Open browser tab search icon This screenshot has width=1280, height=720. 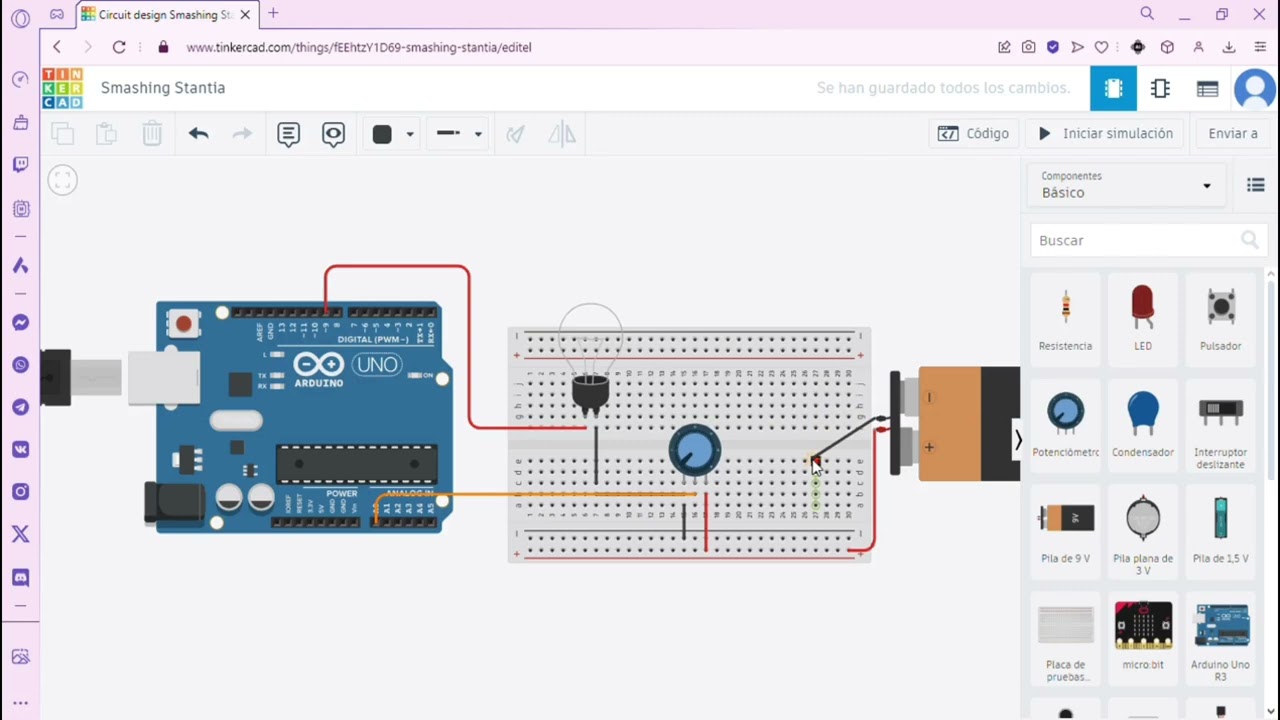1147,14
